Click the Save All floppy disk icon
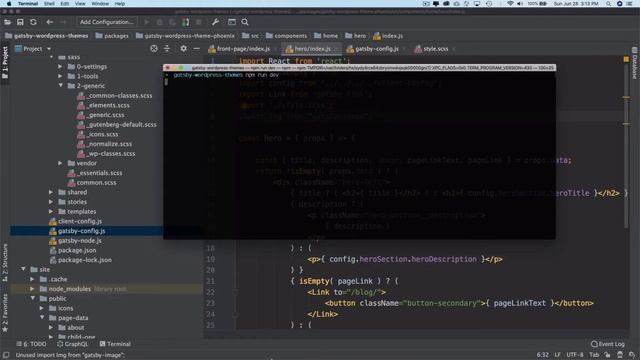640x360 pixels. 20,22
